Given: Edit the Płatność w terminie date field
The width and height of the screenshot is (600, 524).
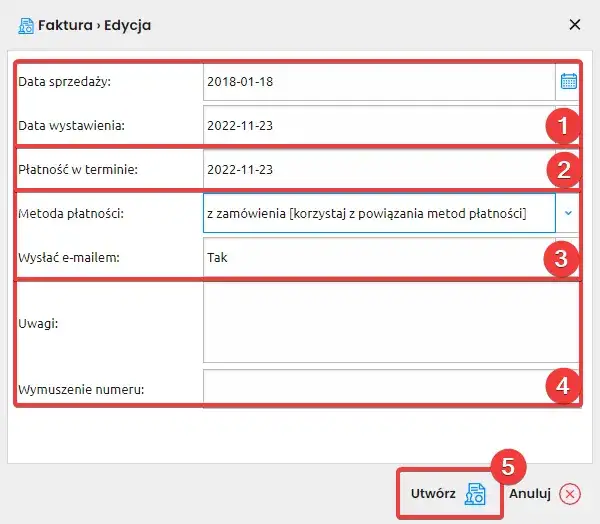Looking at the screenshot, I should click(379, 169).
